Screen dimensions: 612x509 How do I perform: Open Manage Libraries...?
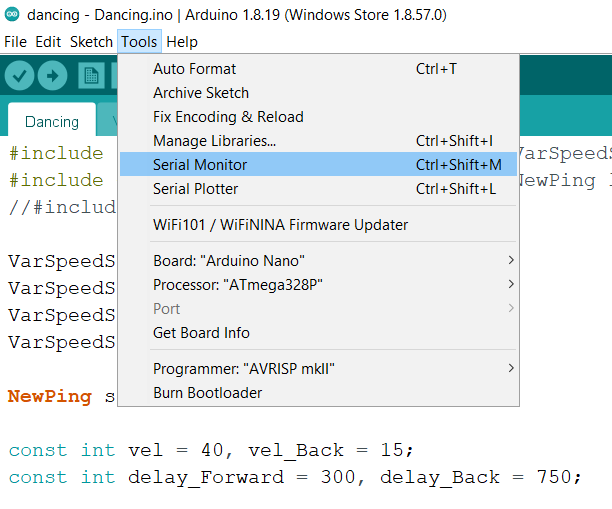tap(318, 141)
